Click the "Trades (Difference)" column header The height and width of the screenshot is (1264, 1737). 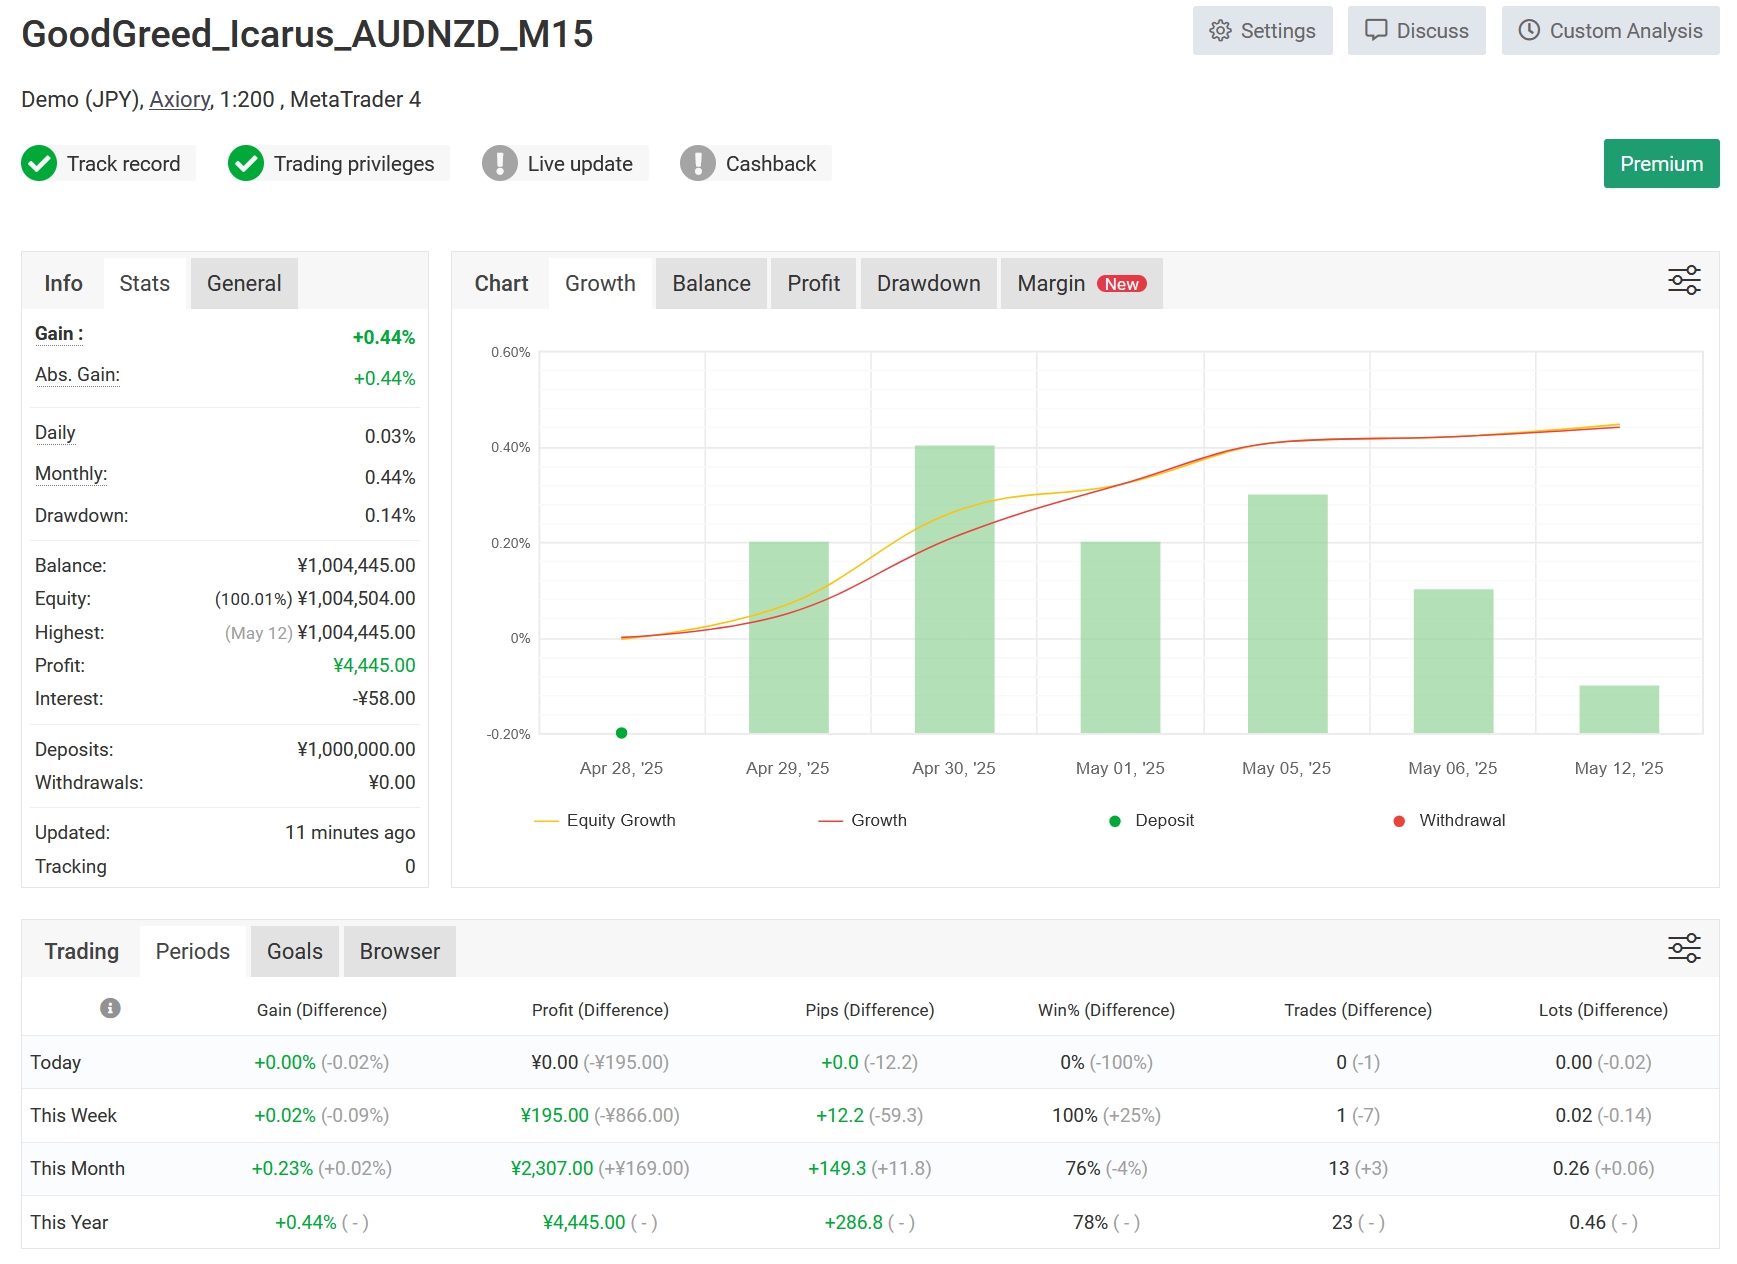click(1358, 1010)
